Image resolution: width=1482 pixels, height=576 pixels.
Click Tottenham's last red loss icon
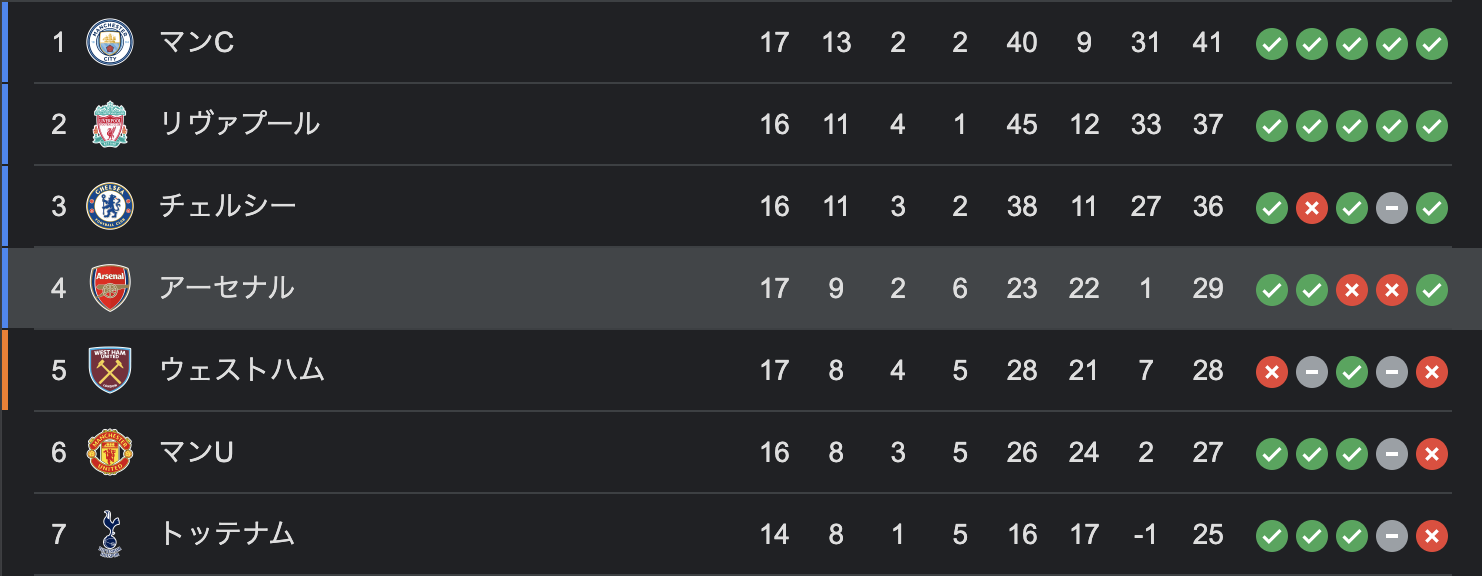[1432, 535]
